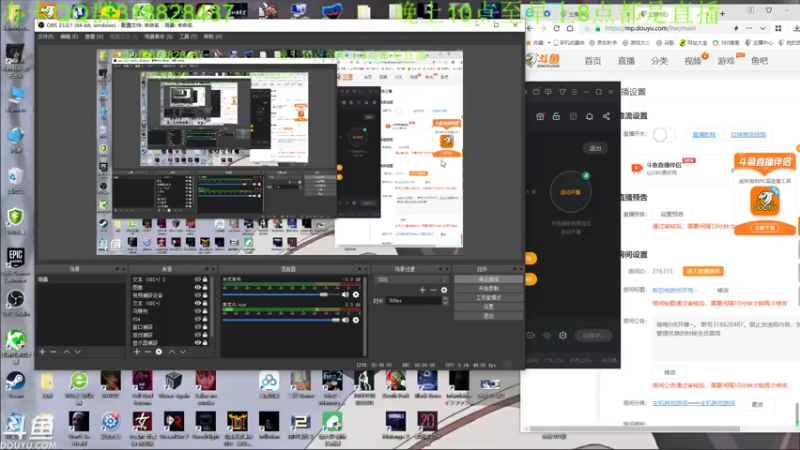Enable 工作室模式 in OBS controls
Viewport: 800px width, 450px height.
488,297
